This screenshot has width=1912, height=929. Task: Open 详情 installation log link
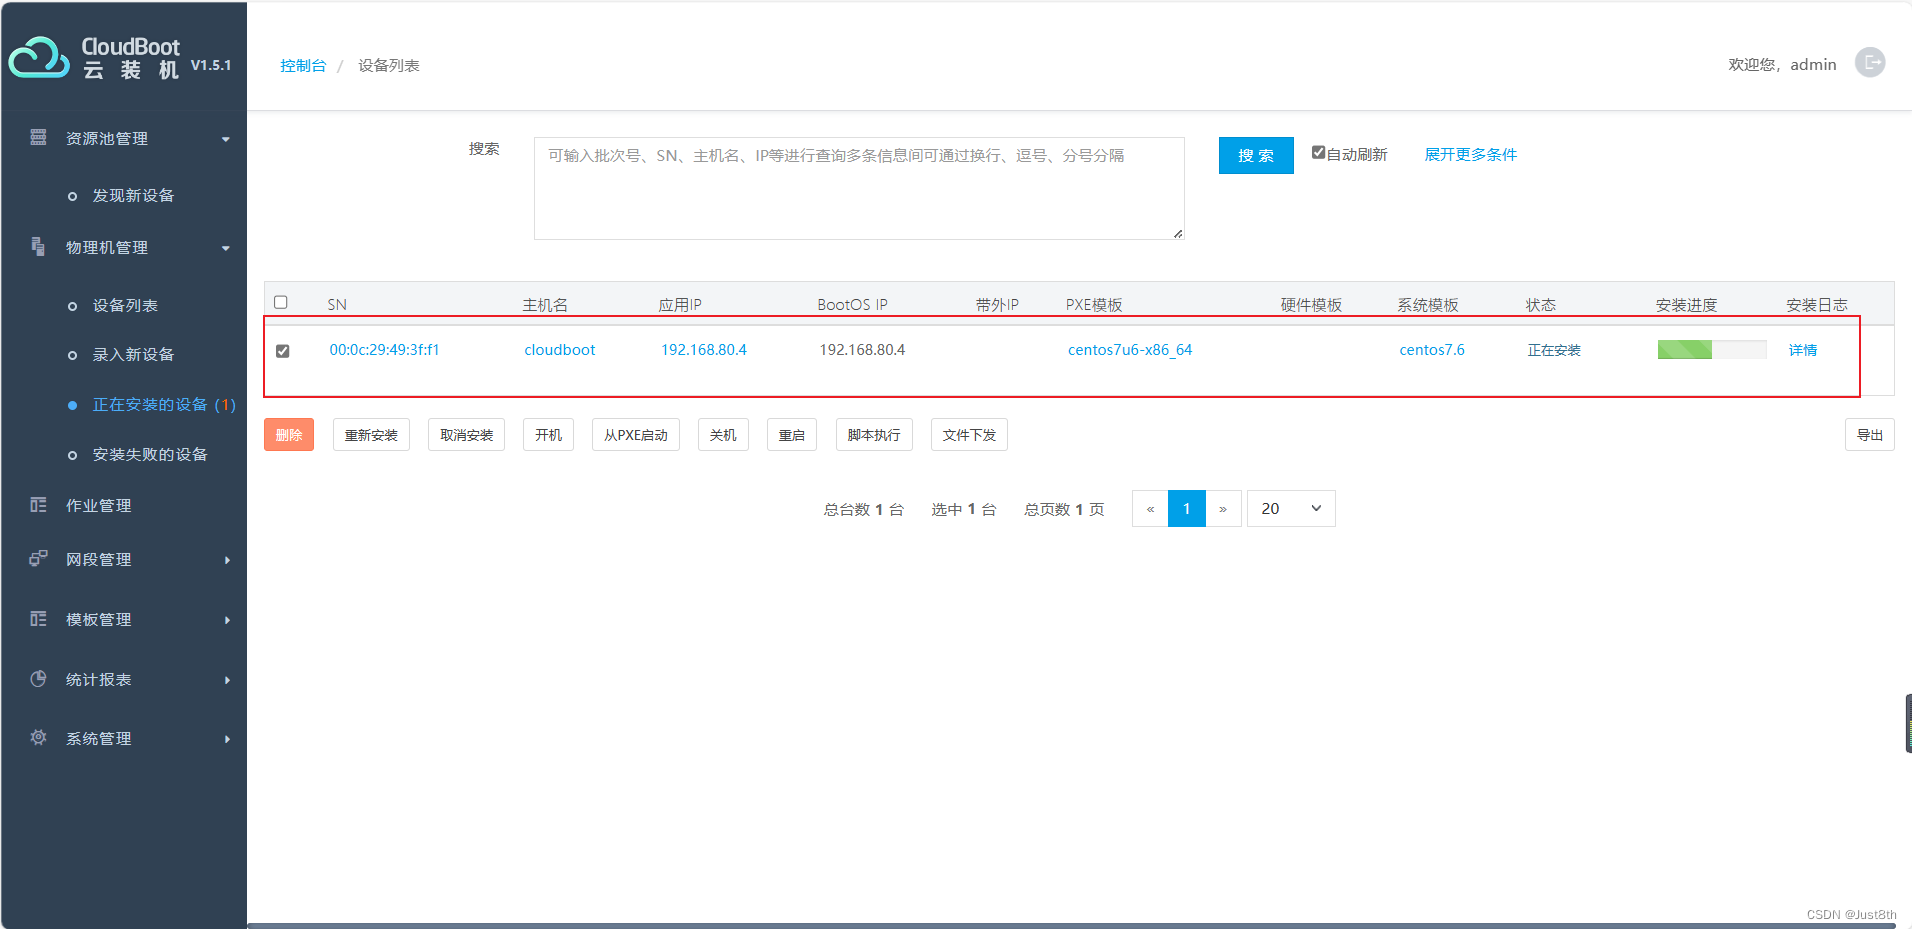(x=1802, y=349)
